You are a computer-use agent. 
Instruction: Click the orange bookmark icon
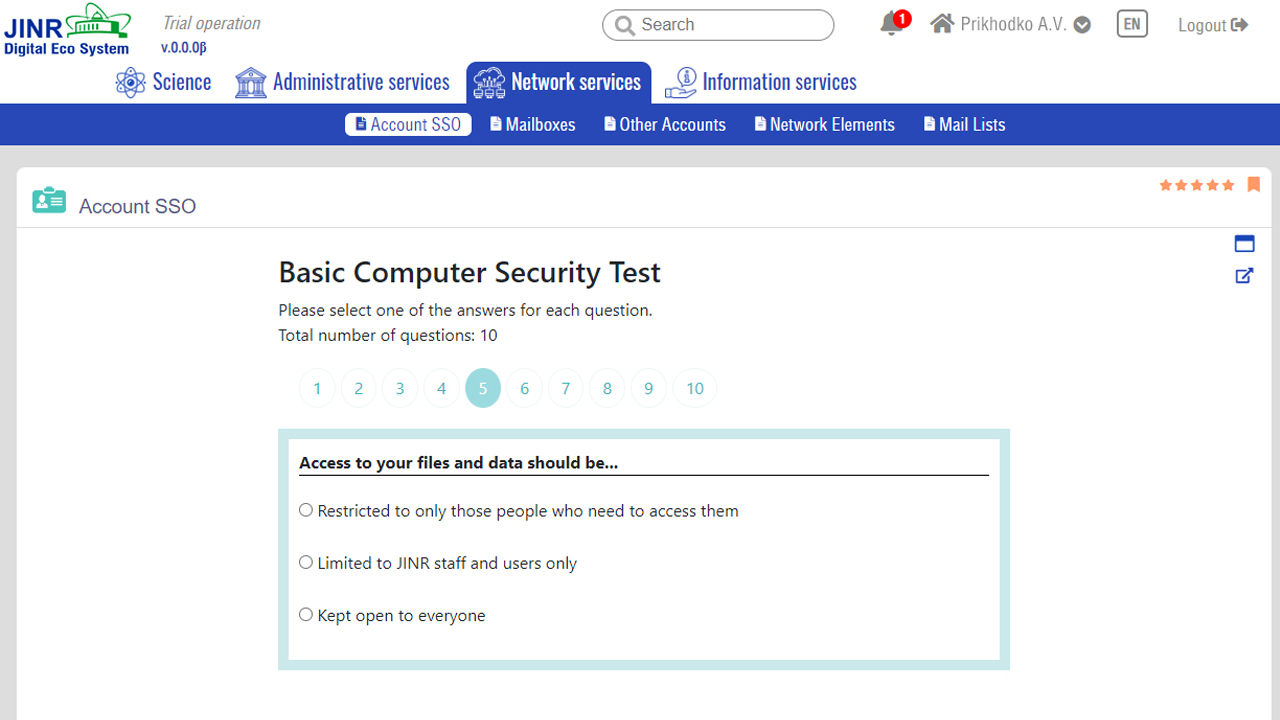point(1254,185)
